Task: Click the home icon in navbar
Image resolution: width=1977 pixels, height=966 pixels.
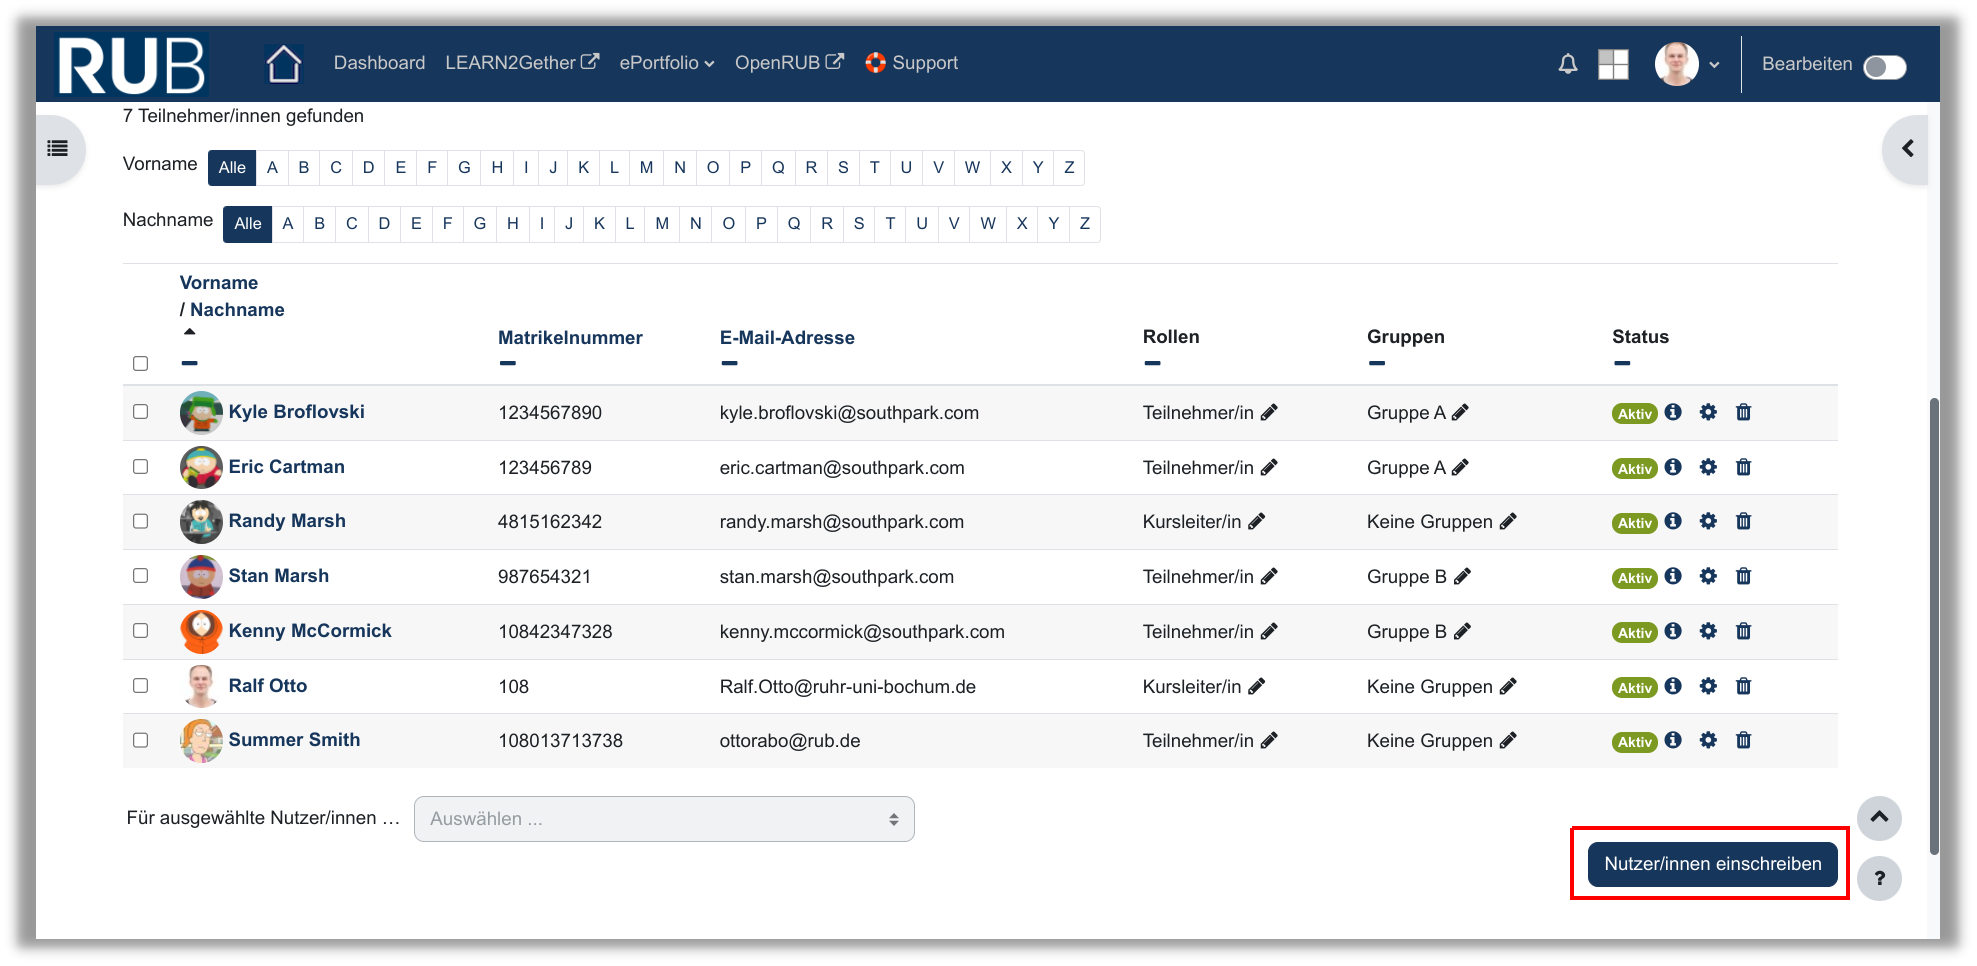Action: click(283, 64)
